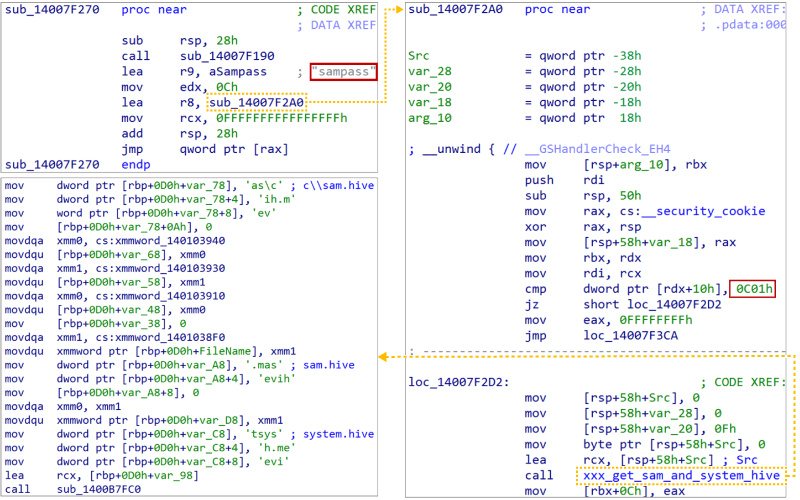Click the xxx_get_sam_and_system_hive call
This screenshot has width=800, height=500.
[682, 476]
